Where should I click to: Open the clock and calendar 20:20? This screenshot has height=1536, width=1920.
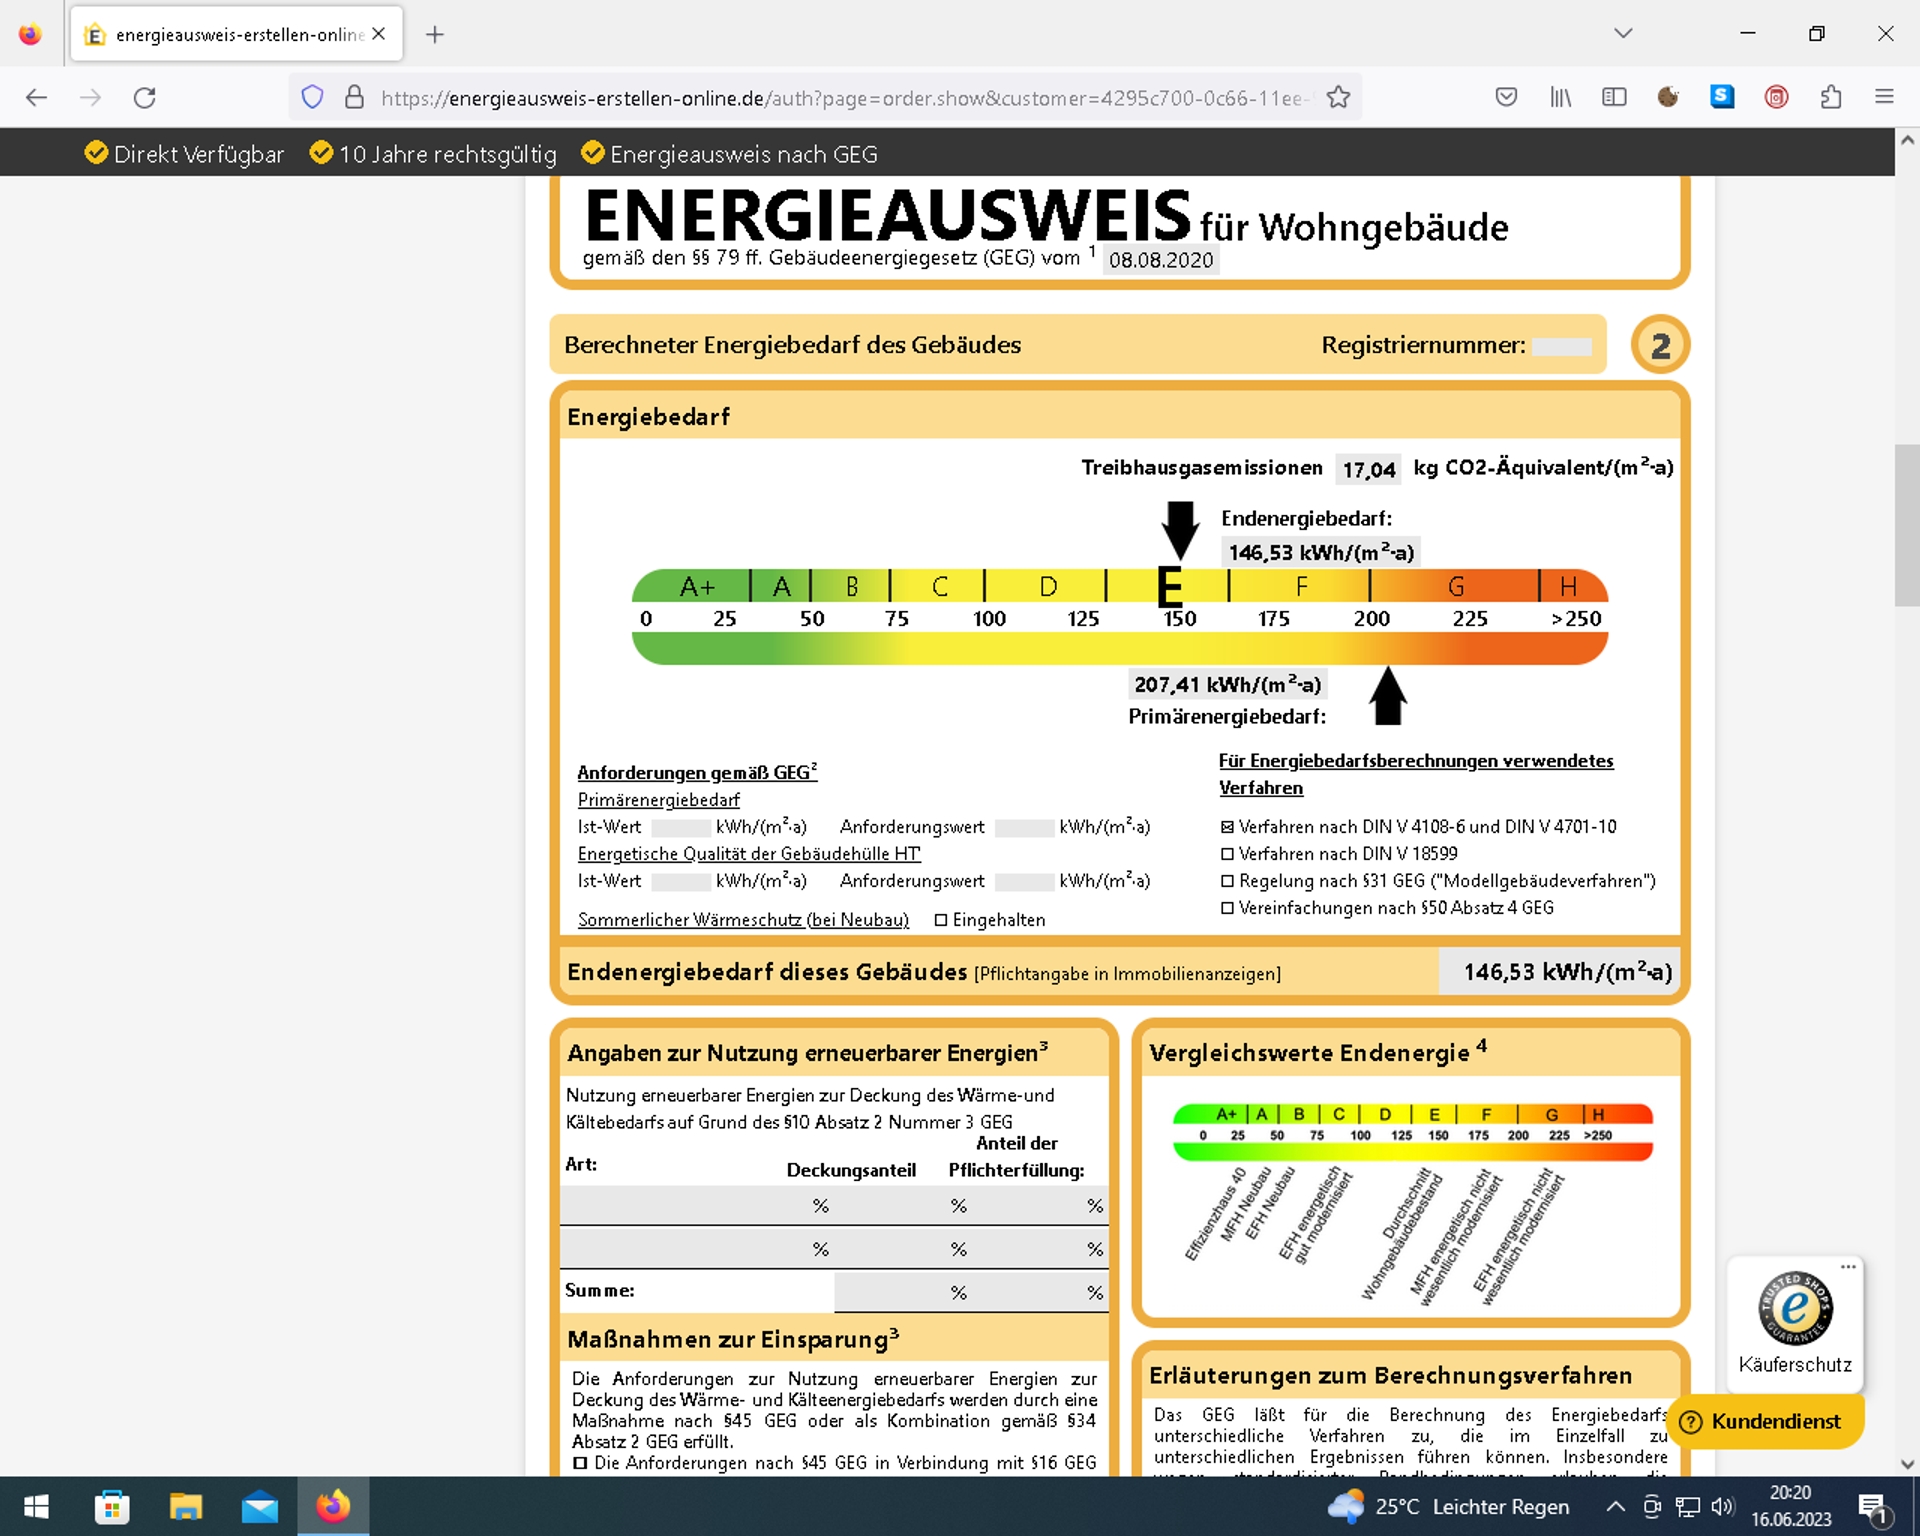pos(1790,1506)
